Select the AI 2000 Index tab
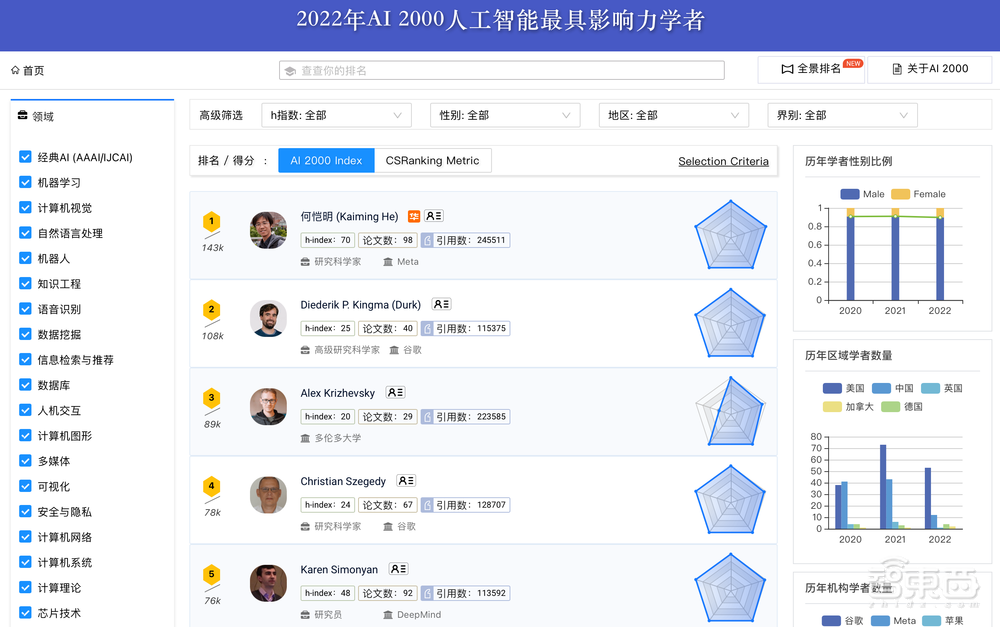Screen dimensions: 1000x627 [326, 160]
